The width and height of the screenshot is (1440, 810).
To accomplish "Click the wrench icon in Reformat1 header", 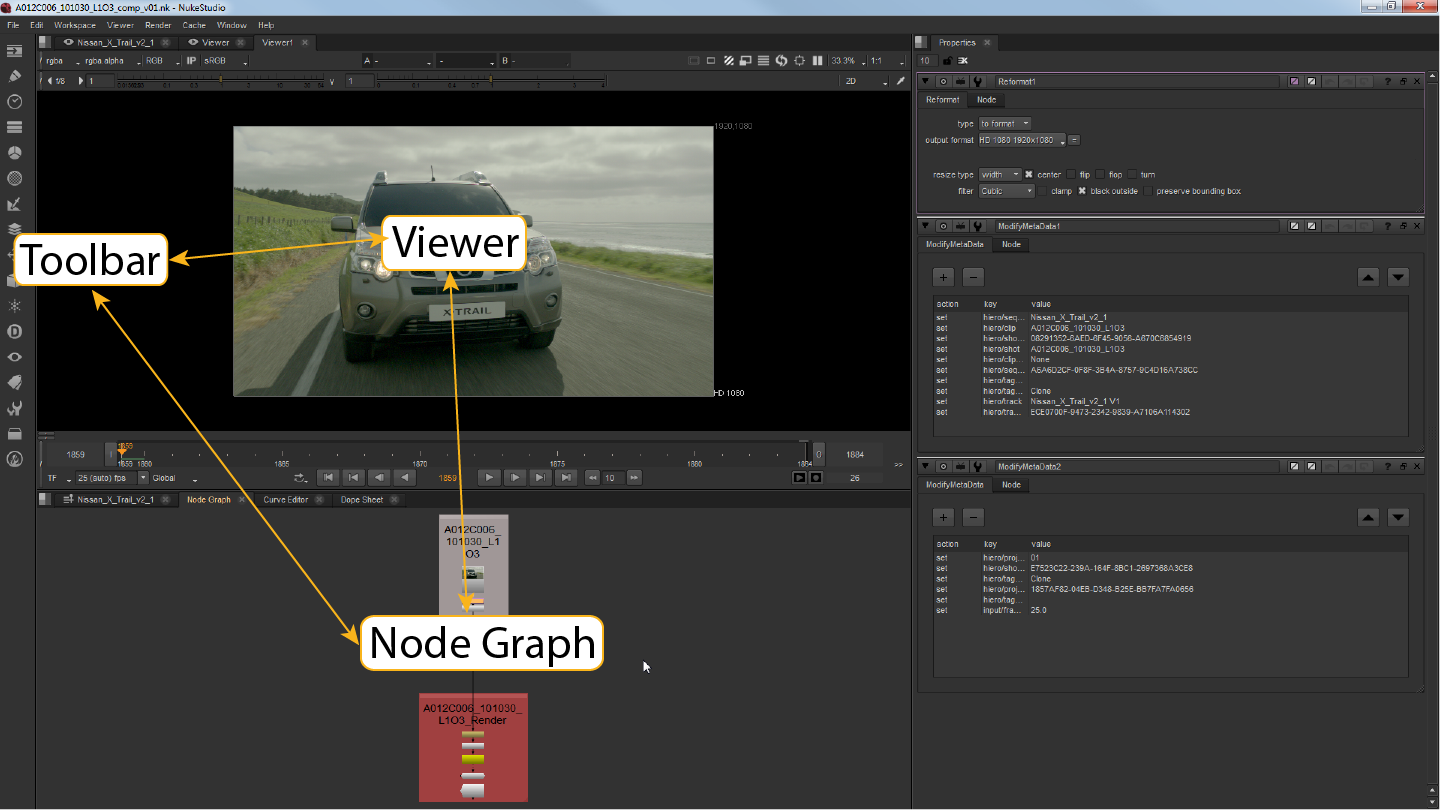I will [977, 81].
